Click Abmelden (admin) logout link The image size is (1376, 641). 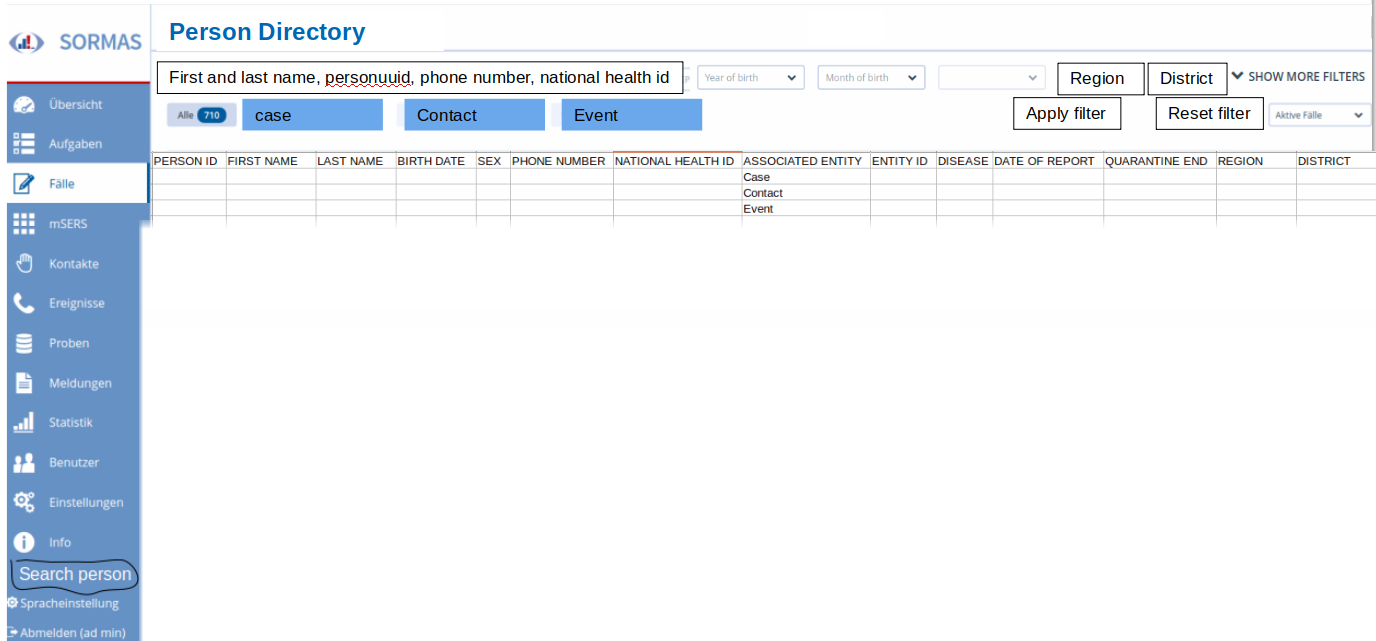pyautogui.click(x=73, y=632)
